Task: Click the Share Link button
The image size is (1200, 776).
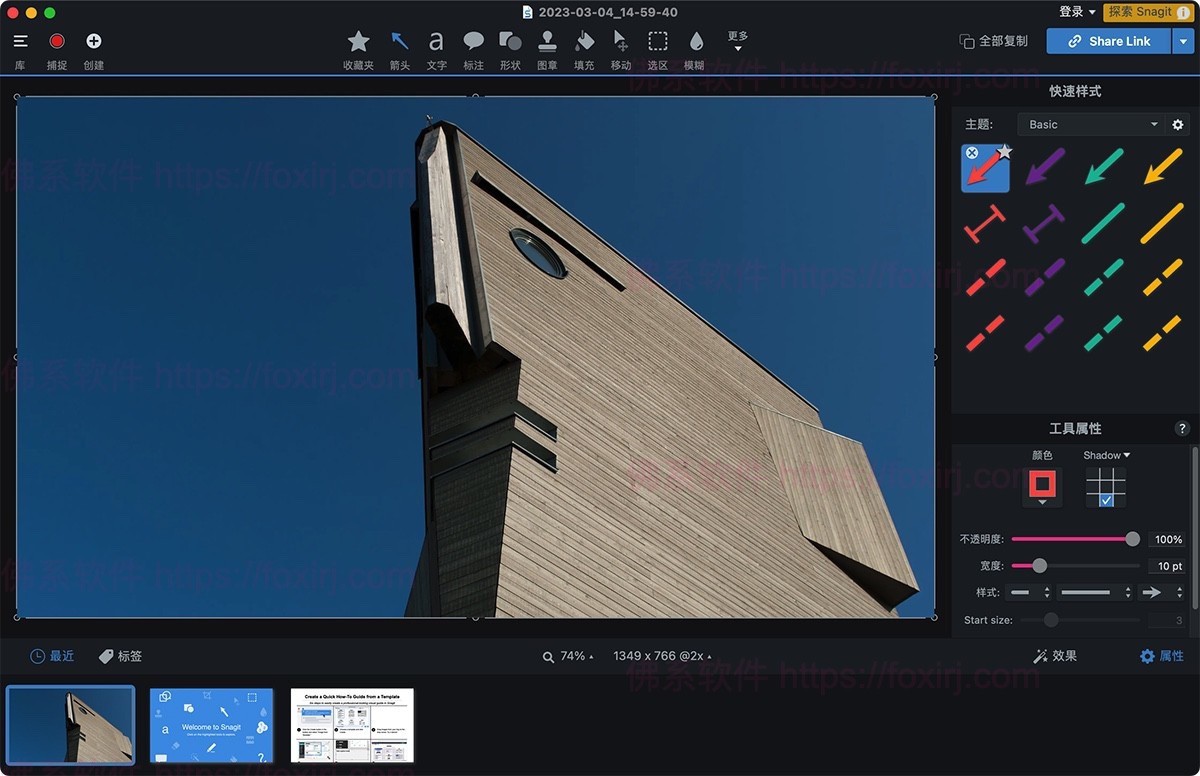Action: click(x=1108, y=41)
